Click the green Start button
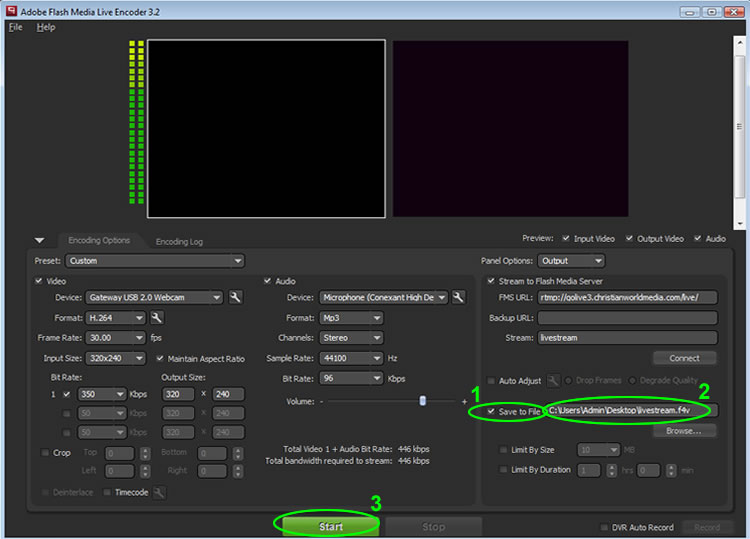750x539 pixels. (x=331, y=526)
